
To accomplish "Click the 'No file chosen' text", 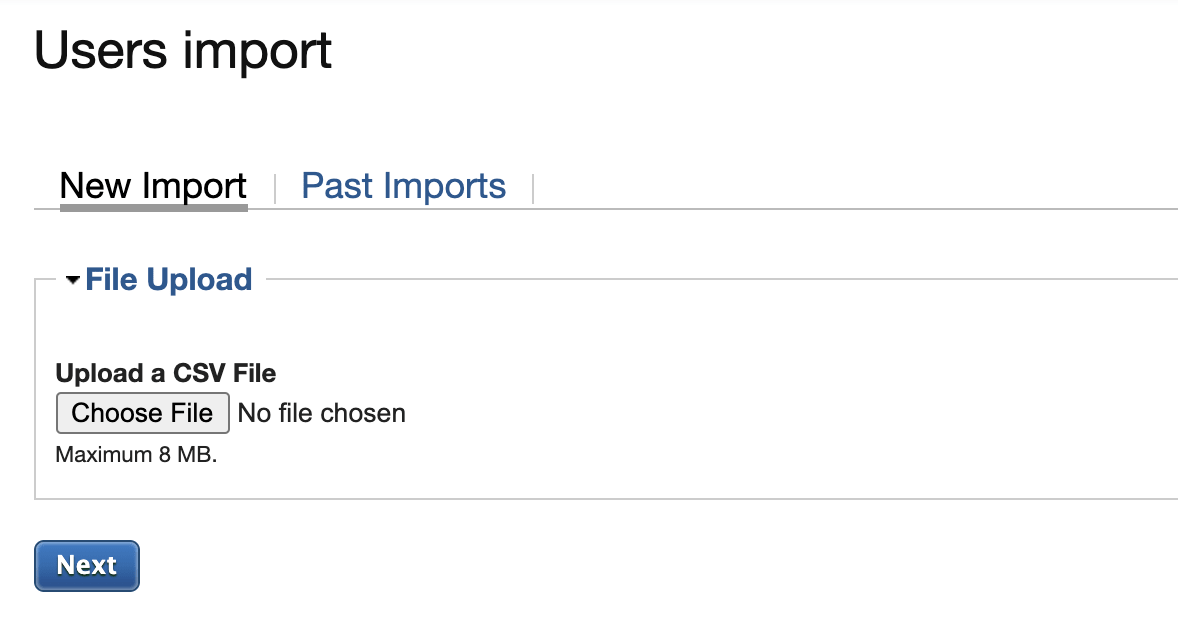I will pyautogui.click(x=321, y=413).
